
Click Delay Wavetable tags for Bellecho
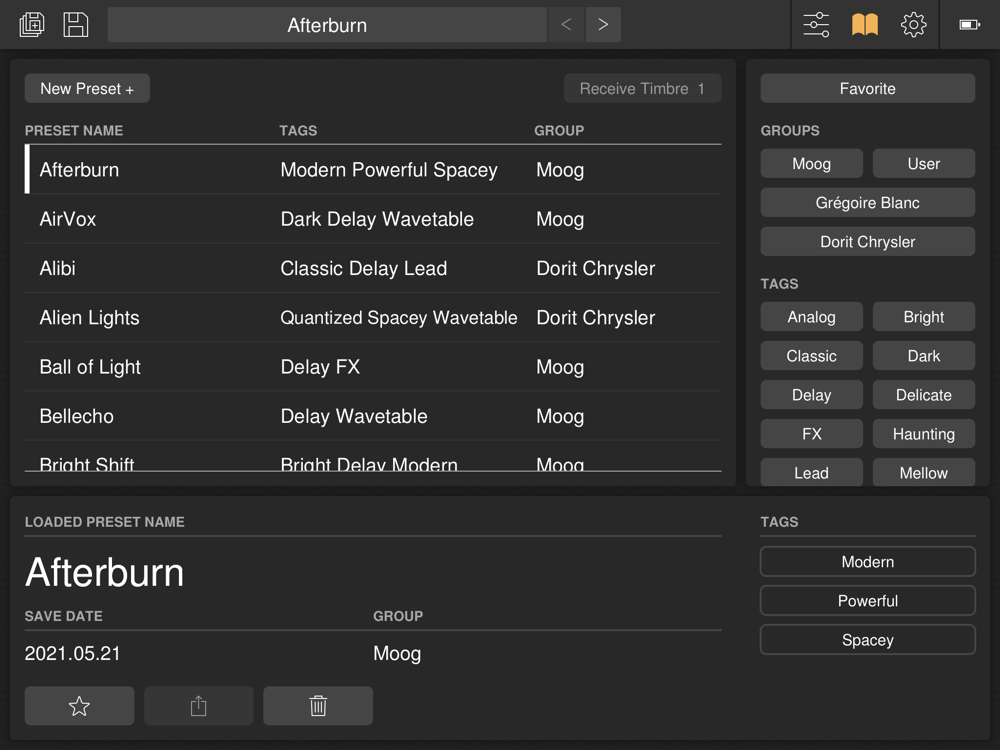pos(354,416)
